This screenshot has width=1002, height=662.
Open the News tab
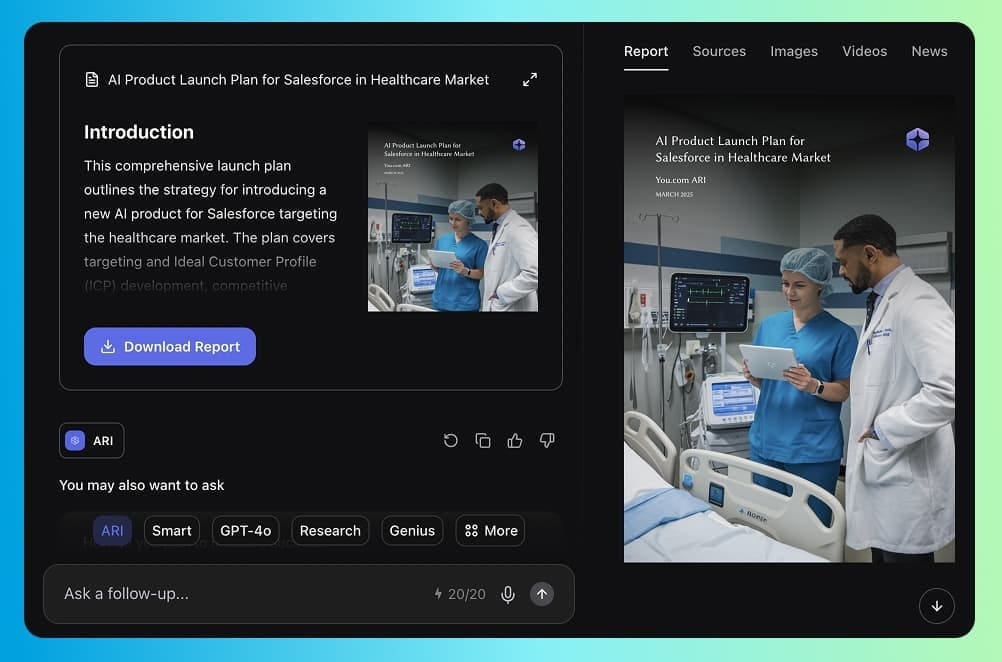929,51
